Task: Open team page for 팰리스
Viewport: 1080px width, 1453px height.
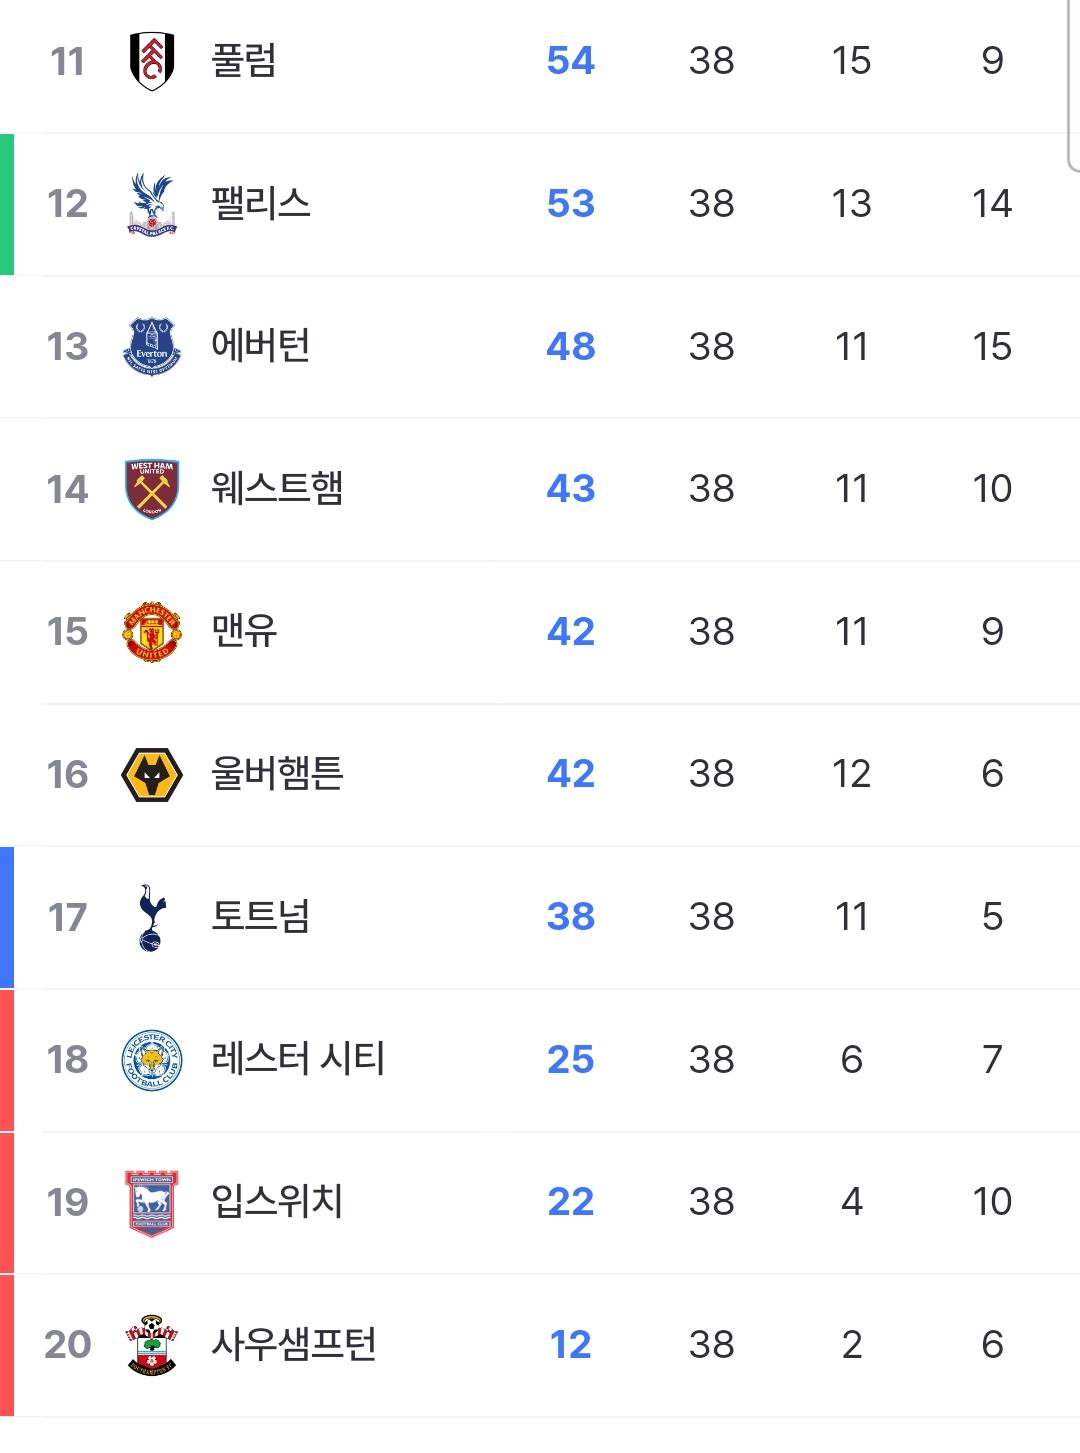Action: click(x=261, y=203)
